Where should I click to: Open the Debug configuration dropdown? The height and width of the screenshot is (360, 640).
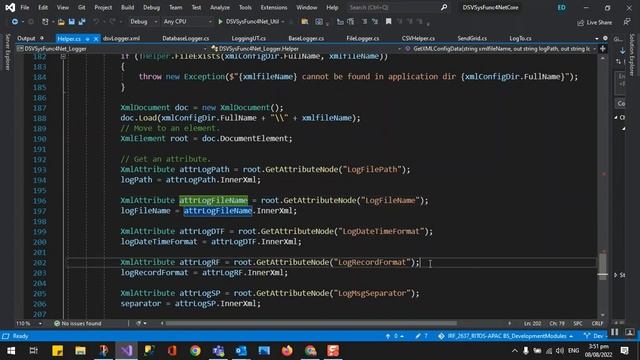pyautogui.click(x=143, y=22)
